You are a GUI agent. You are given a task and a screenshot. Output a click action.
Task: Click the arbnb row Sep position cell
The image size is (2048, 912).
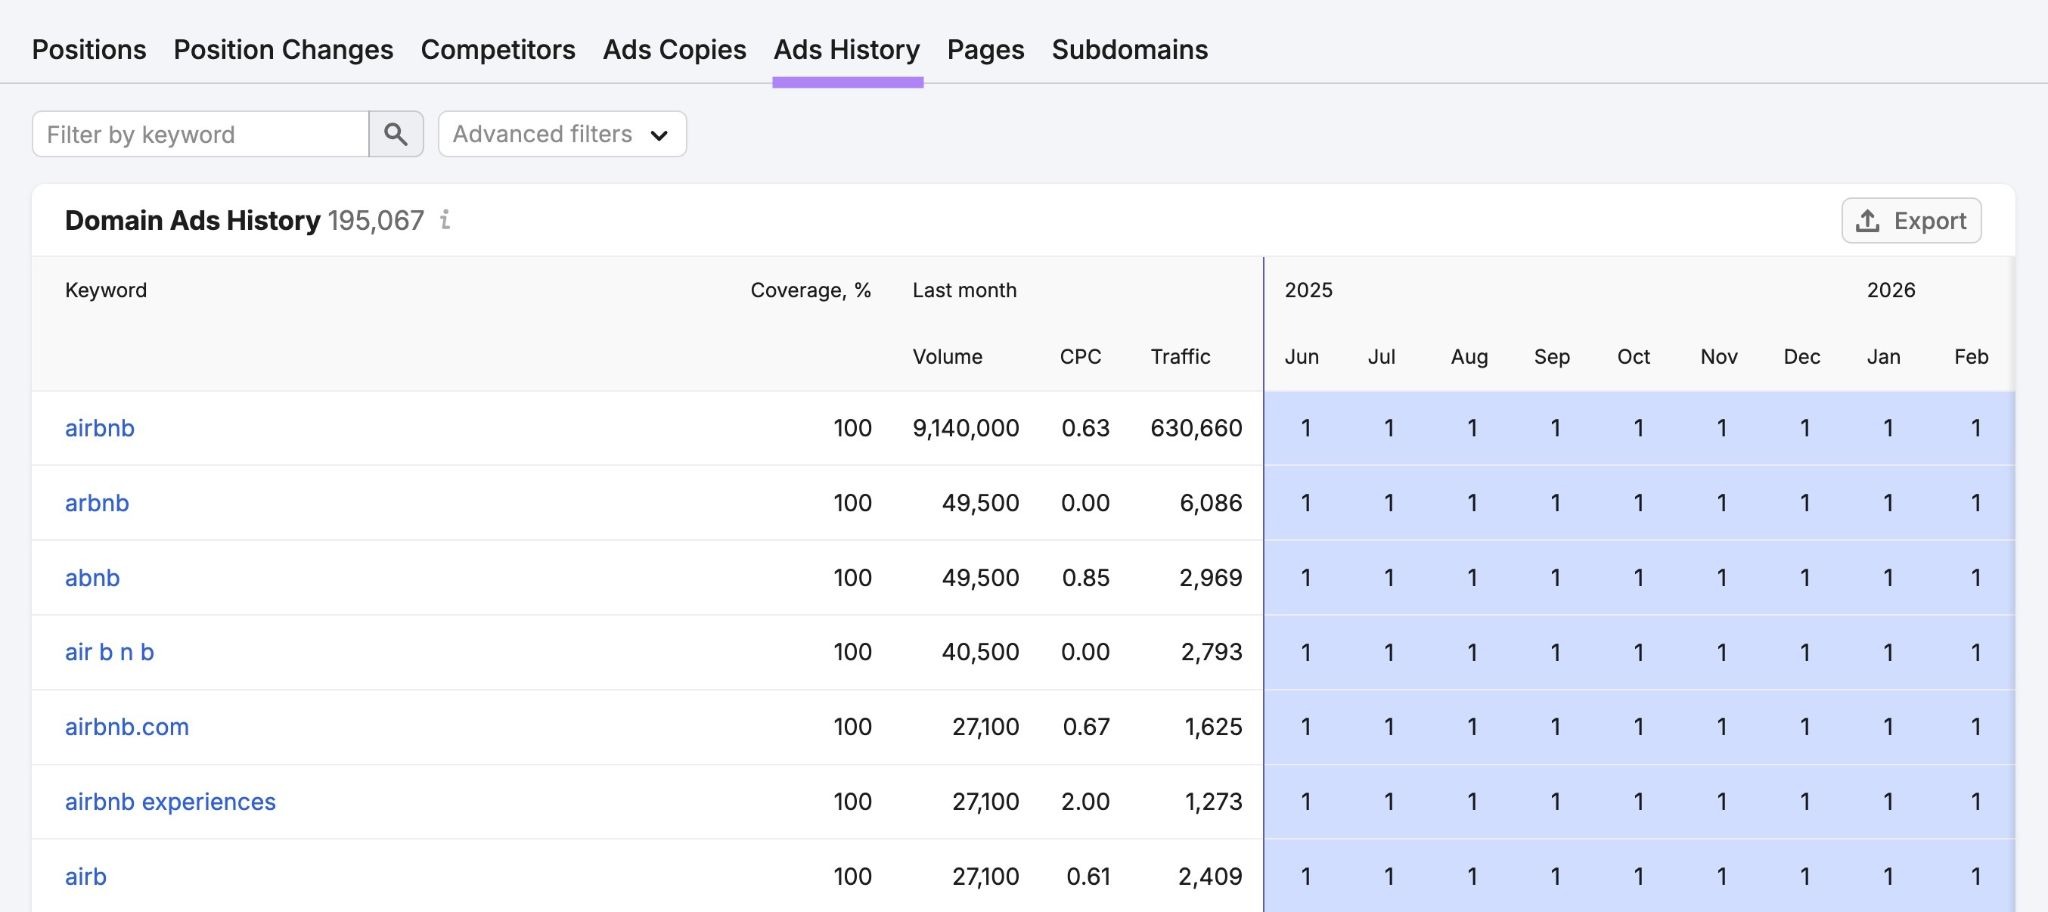(1556, 503)
